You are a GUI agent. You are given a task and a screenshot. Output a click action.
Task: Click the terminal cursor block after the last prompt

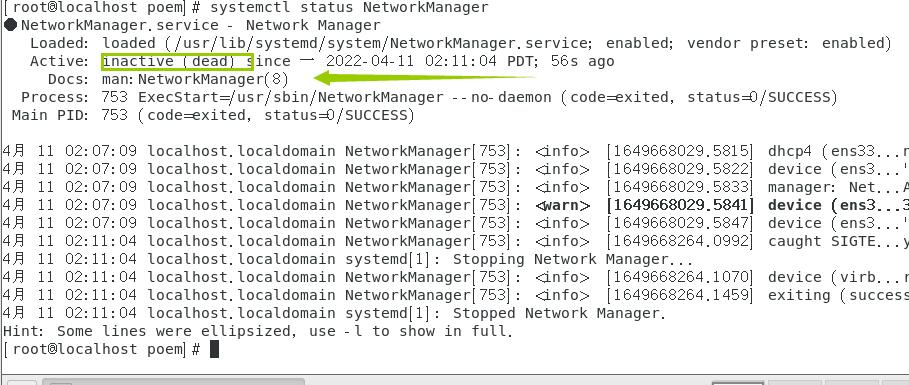point(214,349)
